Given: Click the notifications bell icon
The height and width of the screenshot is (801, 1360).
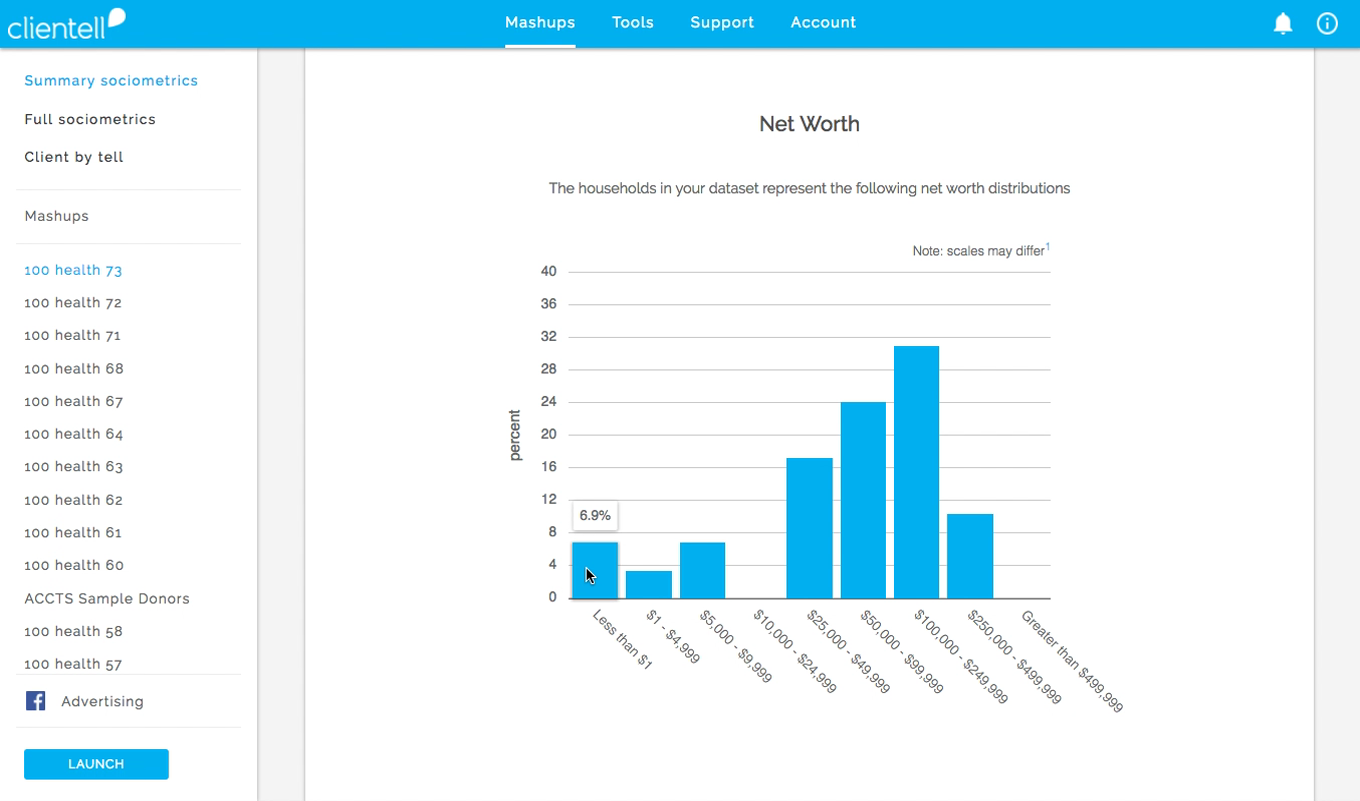Looking at the screenshot, I should point(1282,23).
